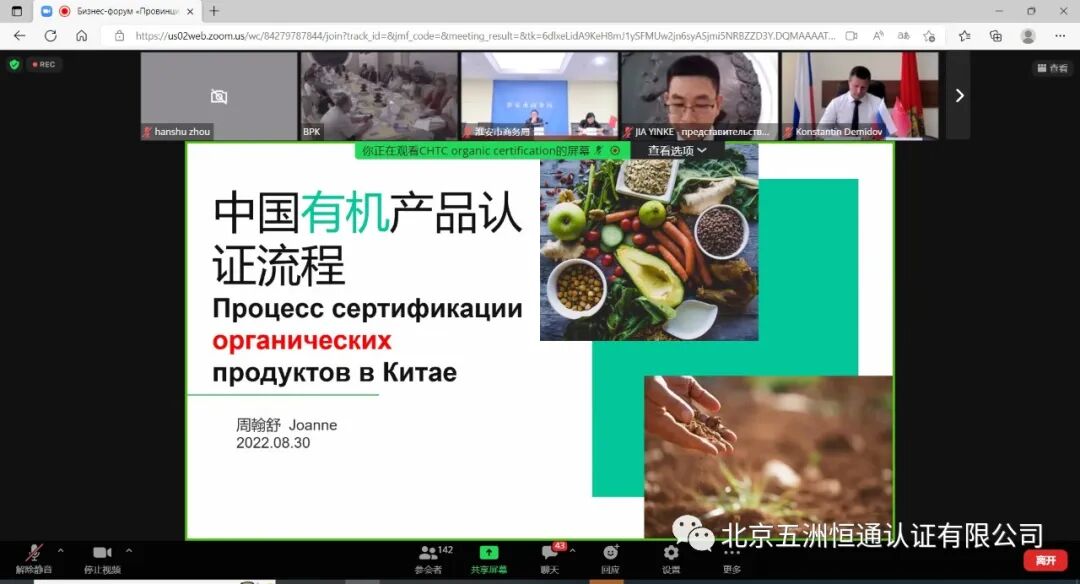This screenshot has width=1080, height=584.
Task: Click the red 离开 leave meeting button
Action: pos(1047,560)
